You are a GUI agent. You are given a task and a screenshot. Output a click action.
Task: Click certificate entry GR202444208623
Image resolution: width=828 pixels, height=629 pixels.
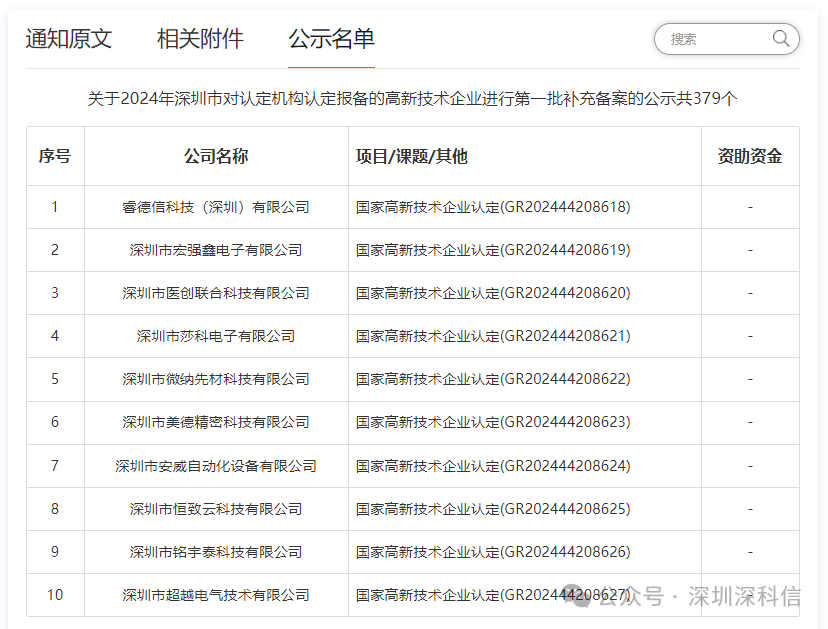[x=493, y=422]
